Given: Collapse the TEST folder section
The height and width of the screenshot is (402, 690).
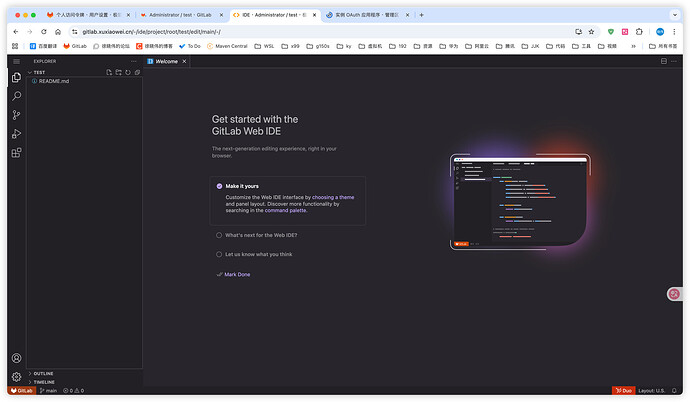Looking at the screenshot, I should pyautogui.click(x=38, y=72).
